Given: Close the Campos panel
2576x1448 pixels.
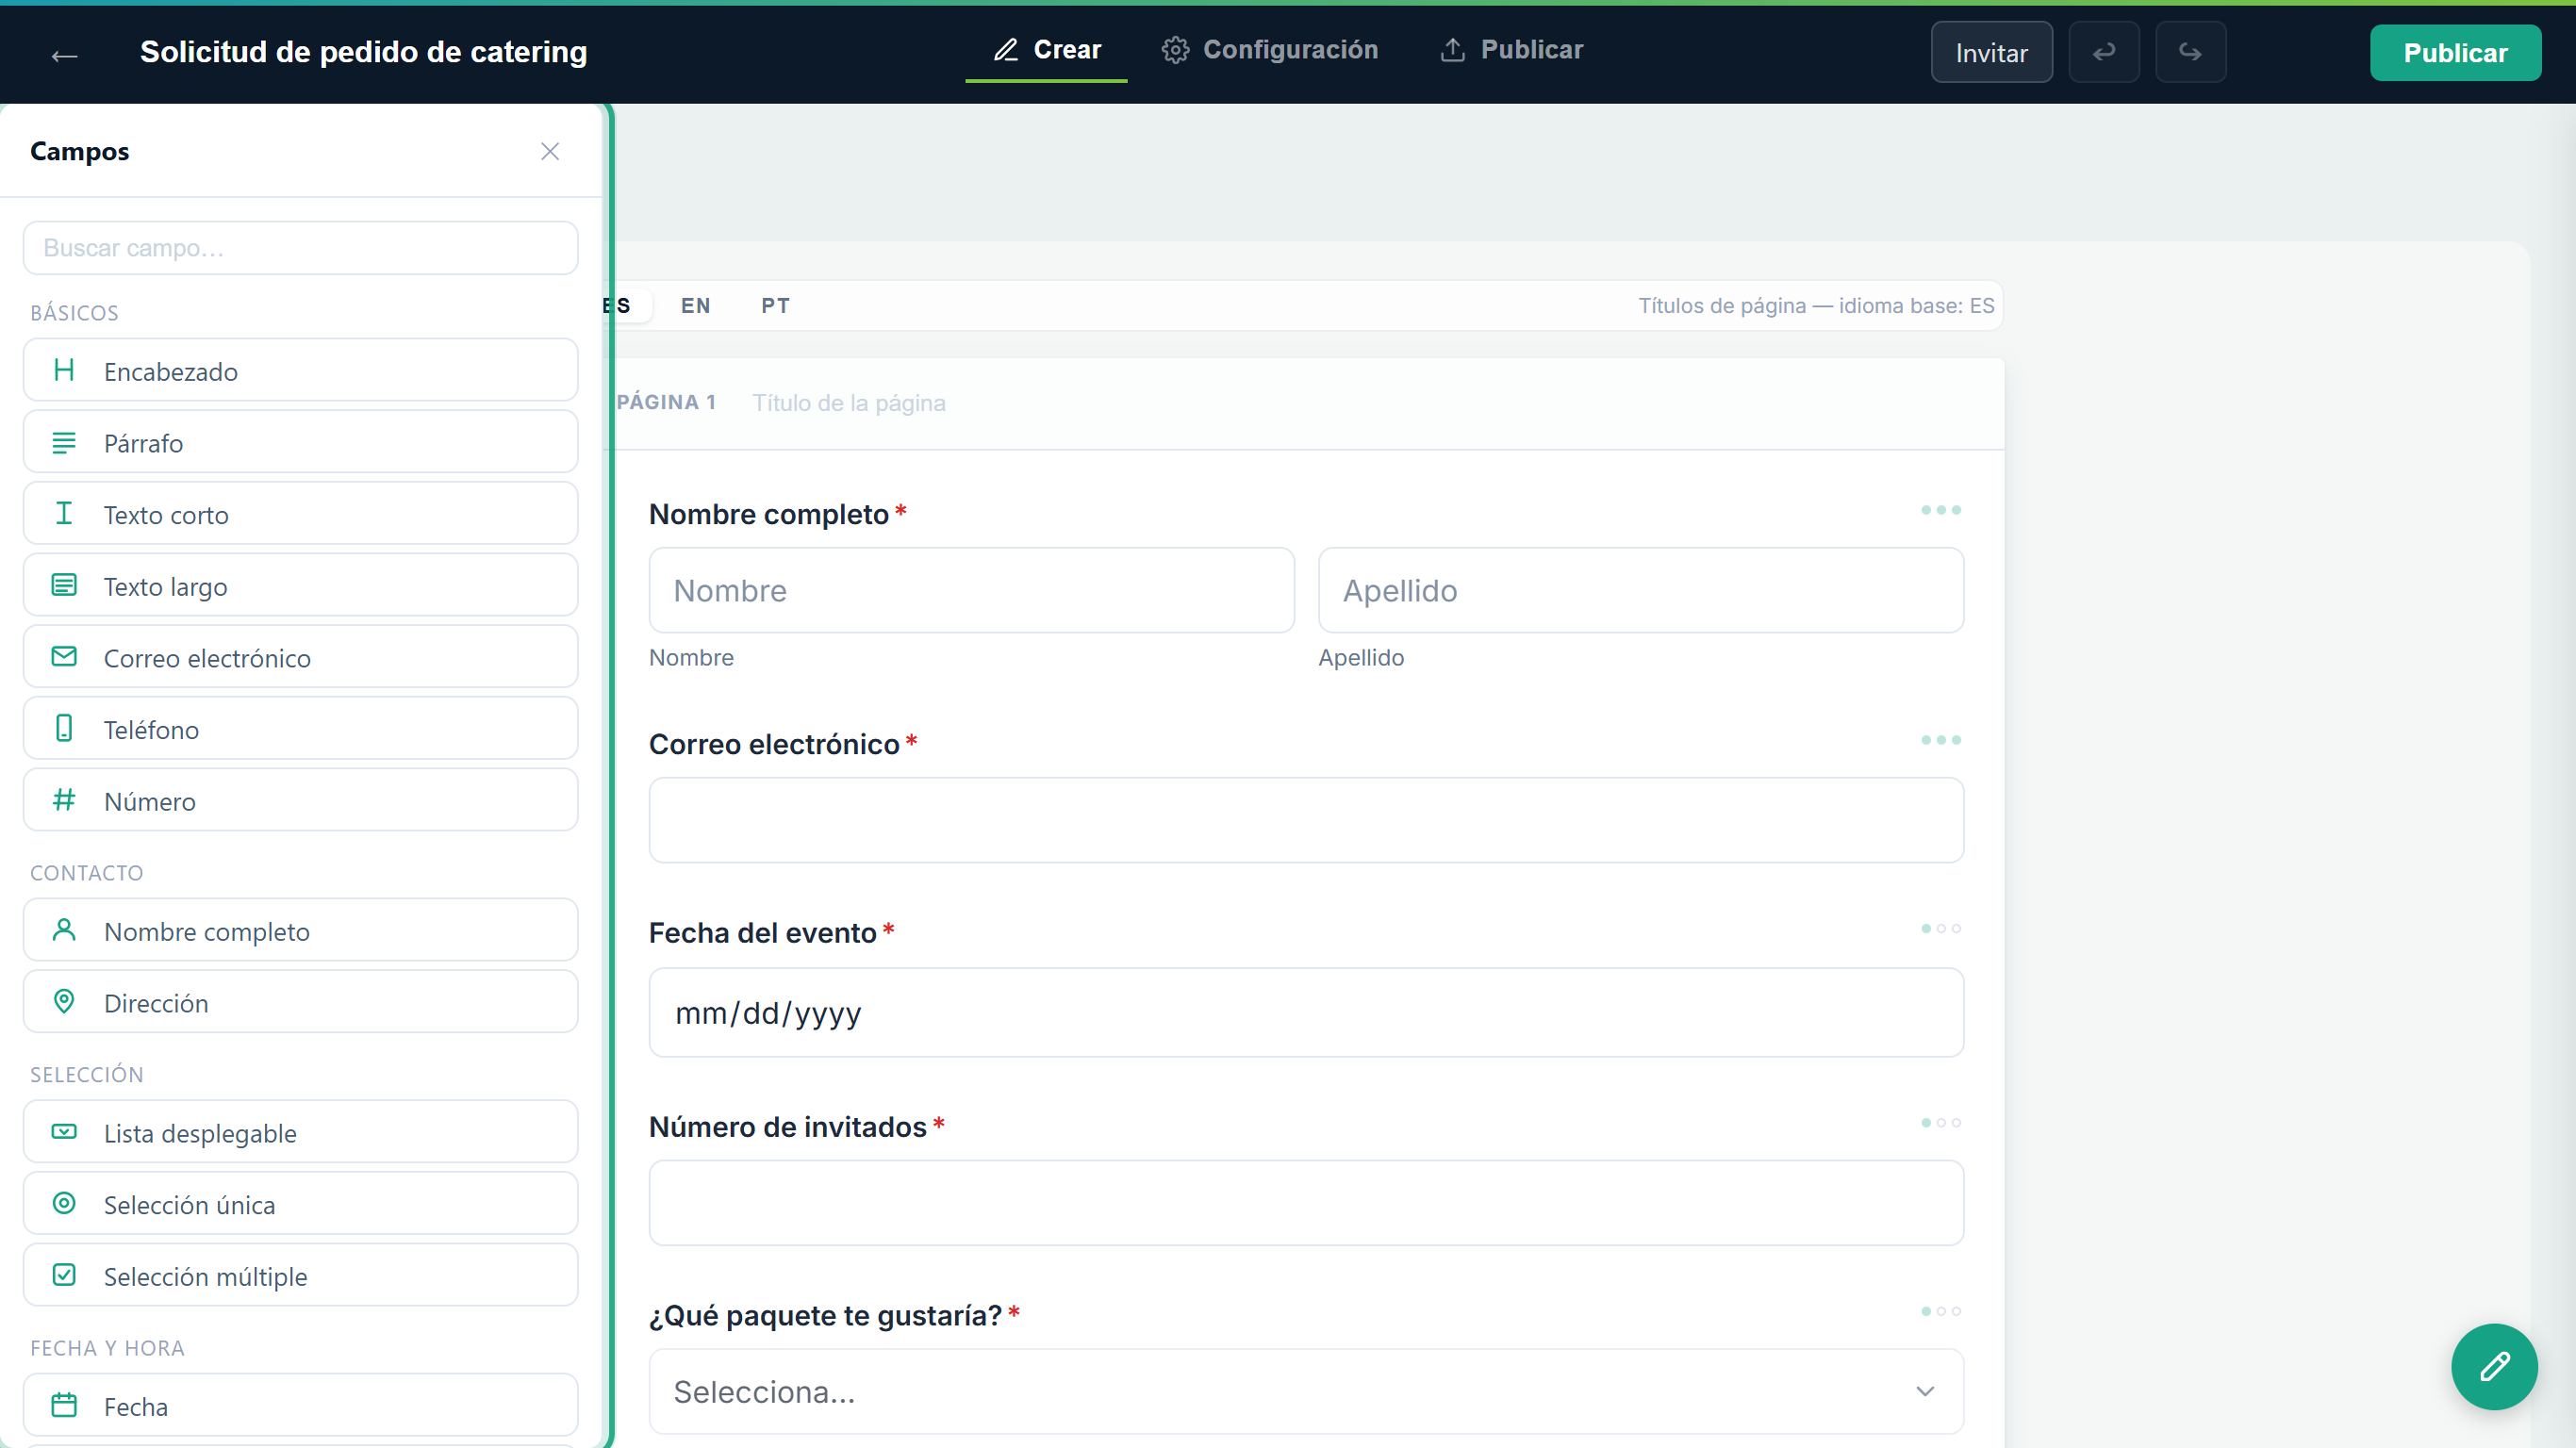Looking at the screenshot, I should (x=550, y=152).
